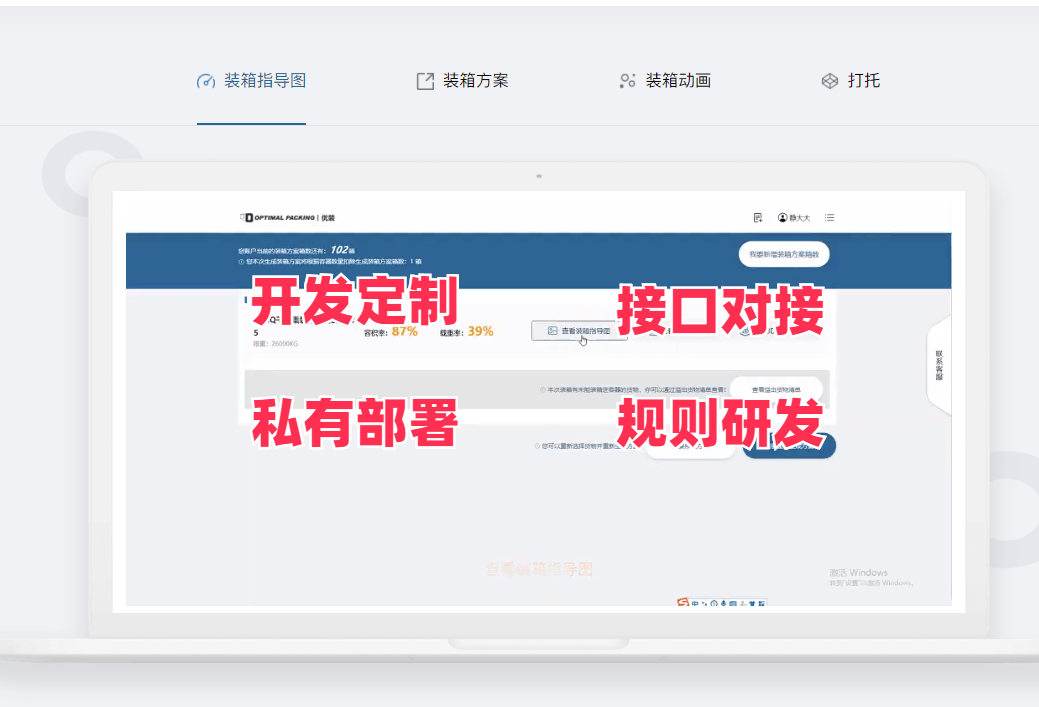Viewport: 1039px width, 707px height.
Task: Click the 载重率 39% value
Action: 480,331
